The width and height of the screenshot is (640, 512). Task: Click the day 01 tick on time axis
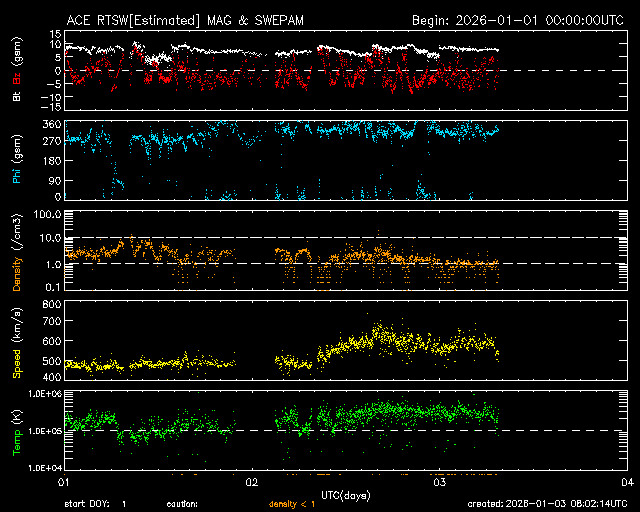coord(62,482)
